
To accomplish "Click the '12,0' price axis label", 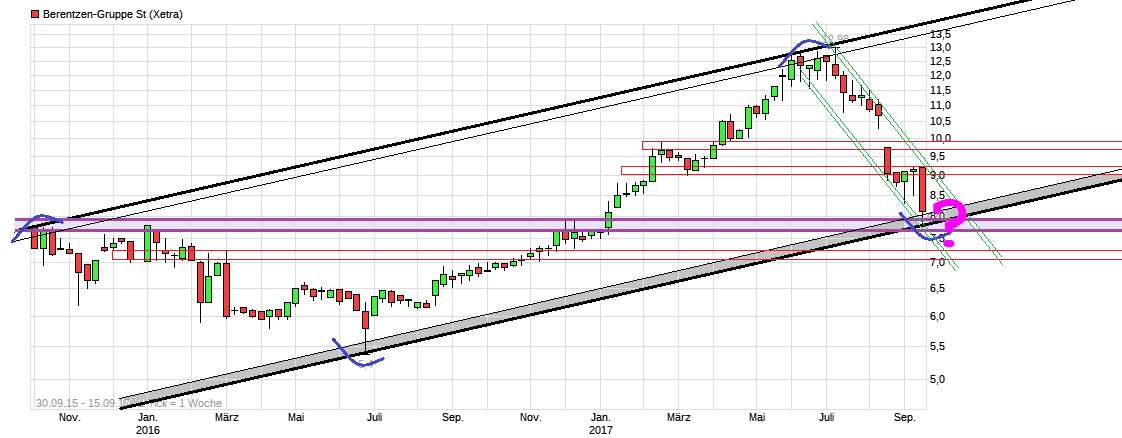I will [x=940, y=75].
